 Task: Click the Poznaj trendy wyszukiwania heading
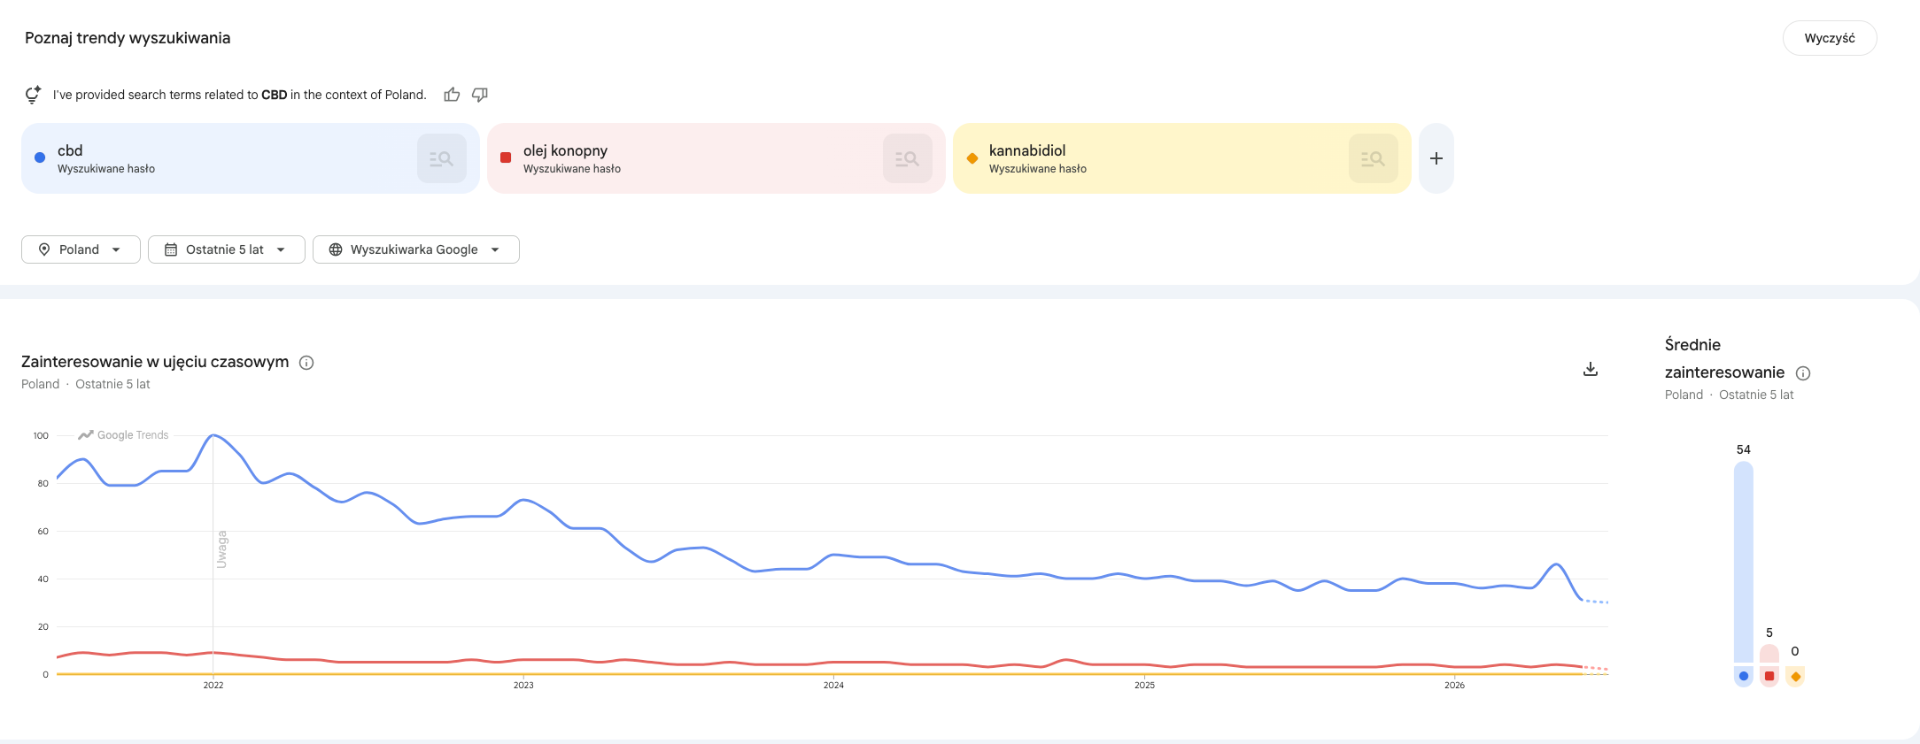128,38
